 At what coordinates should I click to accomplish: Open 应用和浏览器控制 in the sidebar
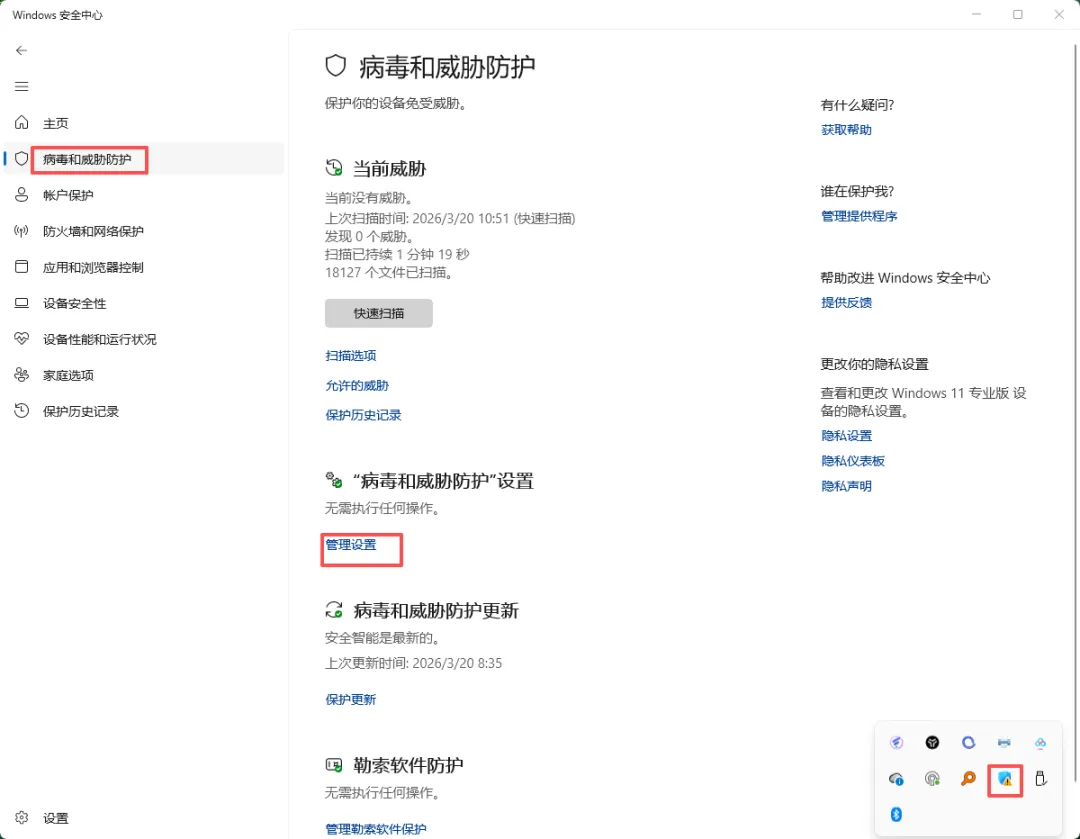point(143,267)
